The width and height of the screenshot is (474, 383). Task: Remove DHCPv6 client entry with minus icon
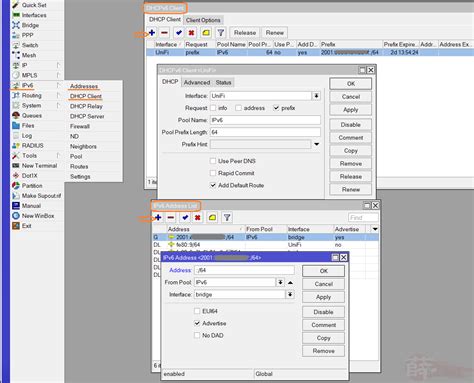click(164, 33)
